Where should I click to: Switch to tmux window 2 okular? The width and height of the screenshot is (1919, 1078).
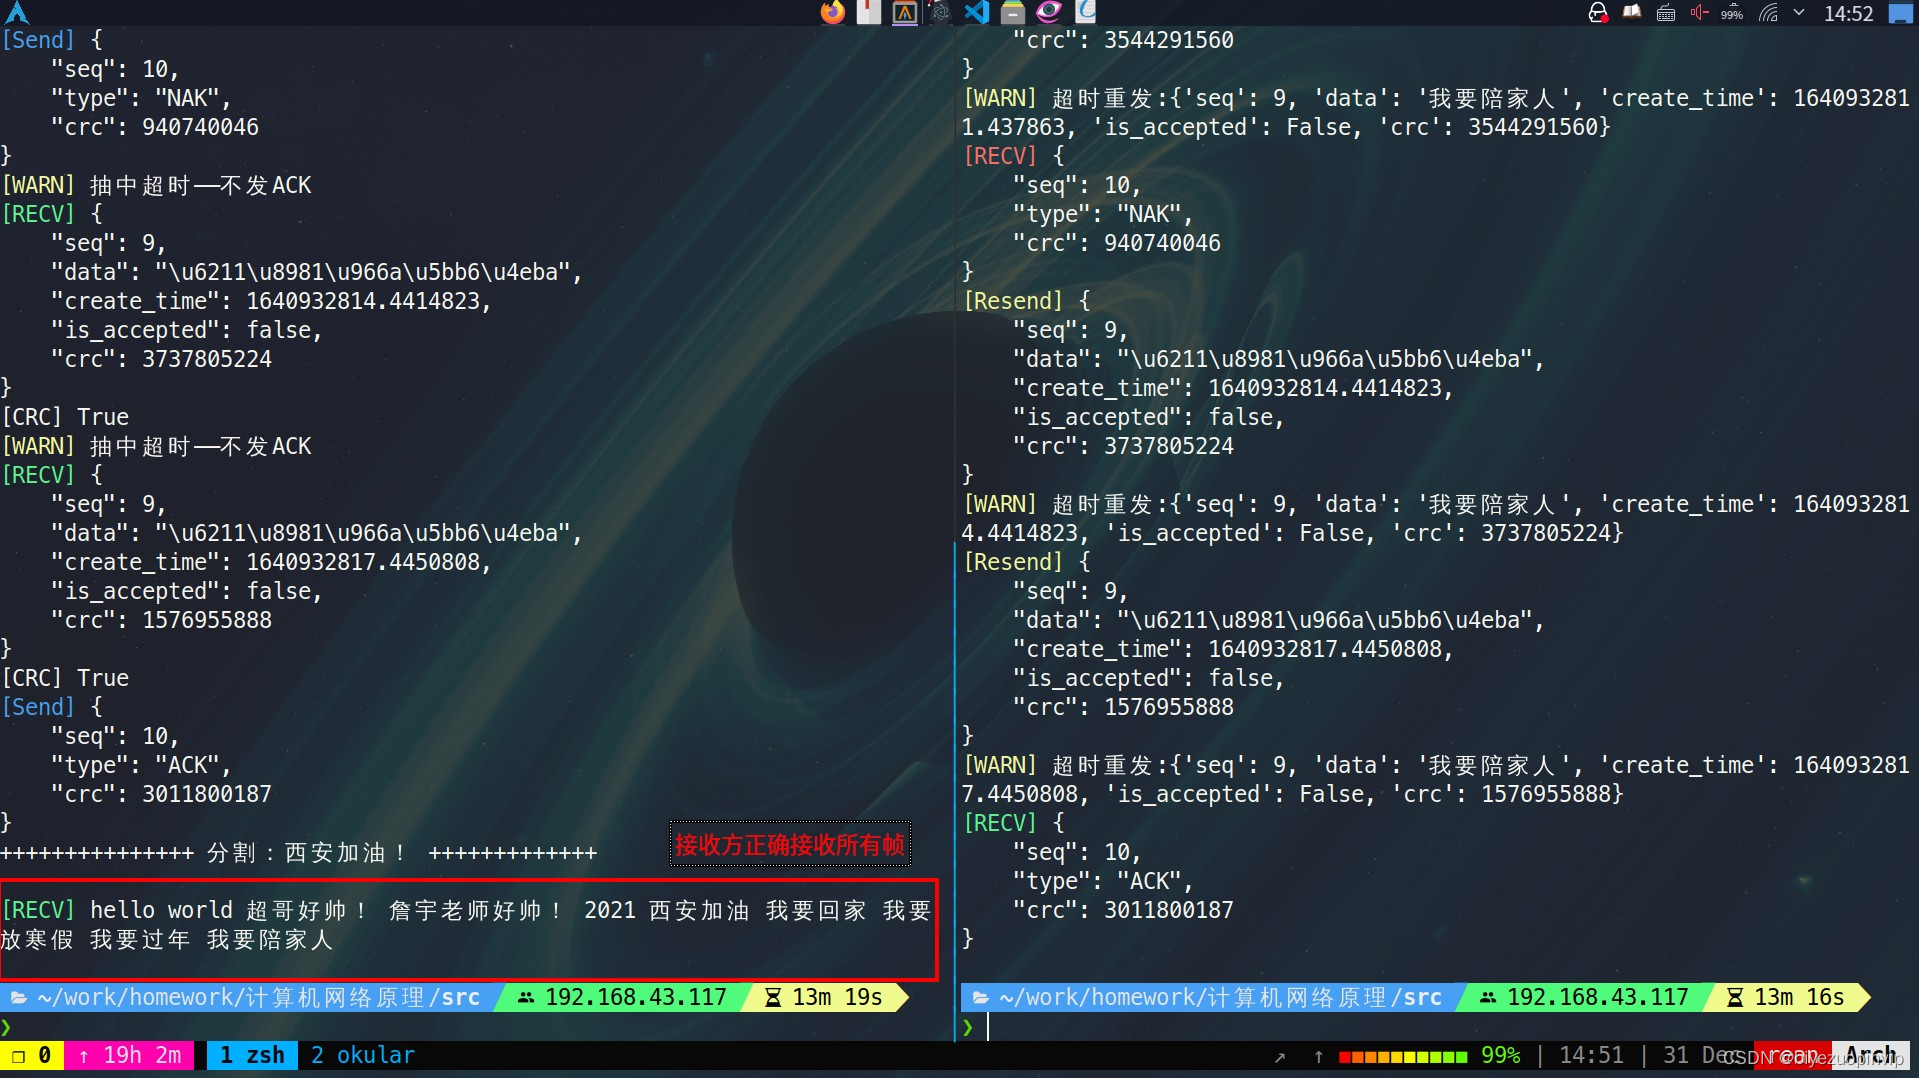pos(362,1055)
